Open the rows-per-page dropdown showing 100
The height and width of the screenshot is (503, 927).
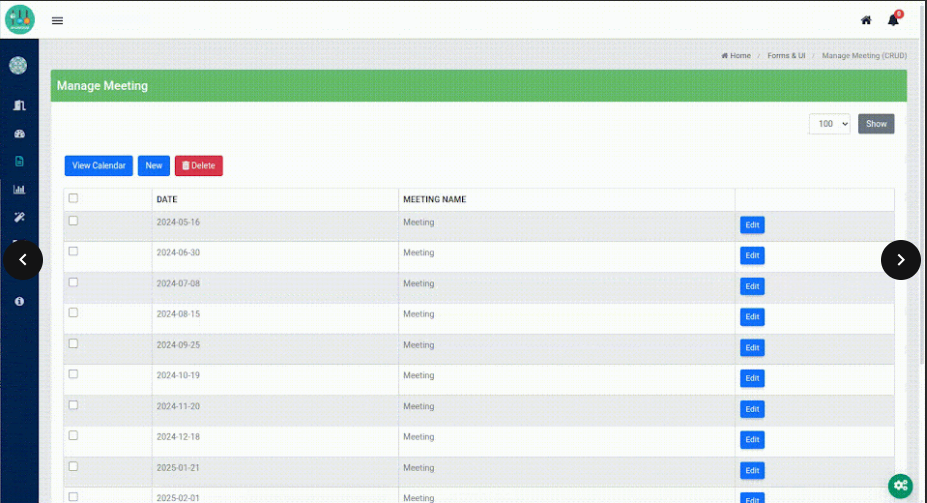[x=829, y=124]
